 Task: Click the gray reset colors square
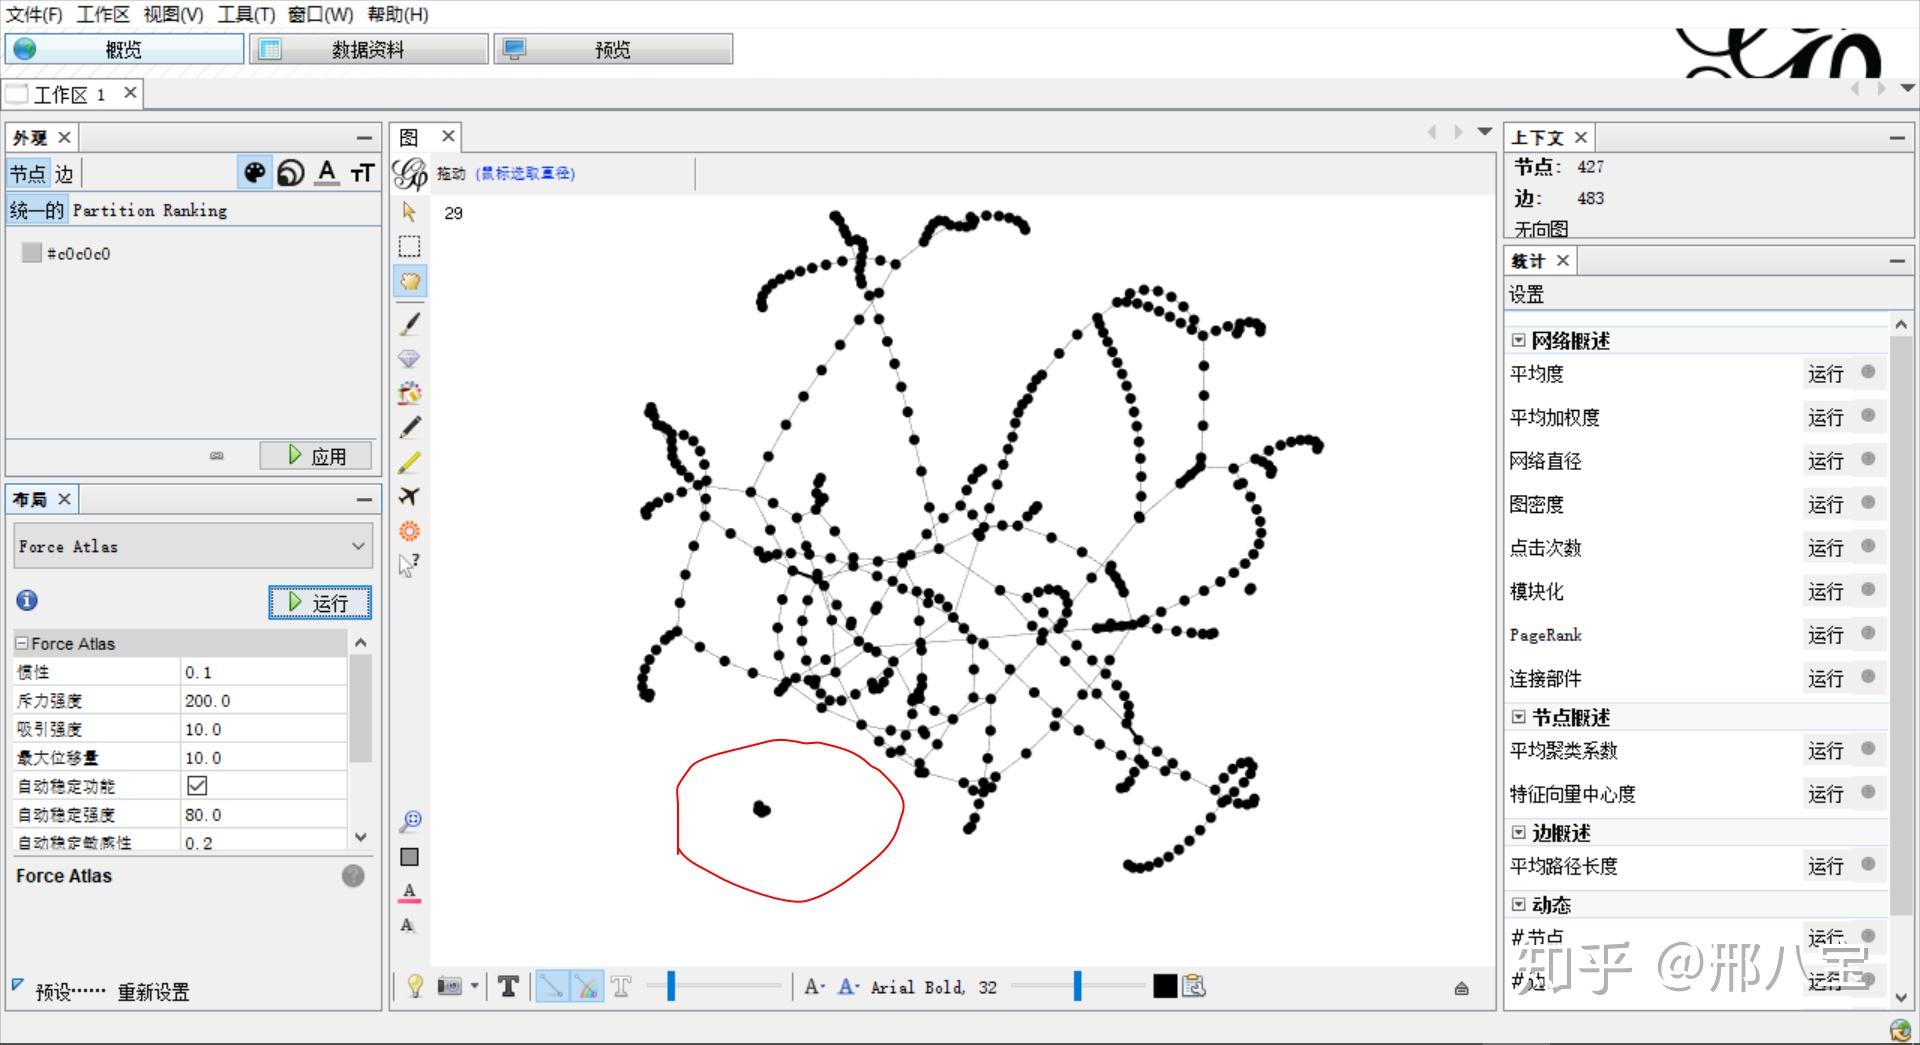(x=409, y=857)
